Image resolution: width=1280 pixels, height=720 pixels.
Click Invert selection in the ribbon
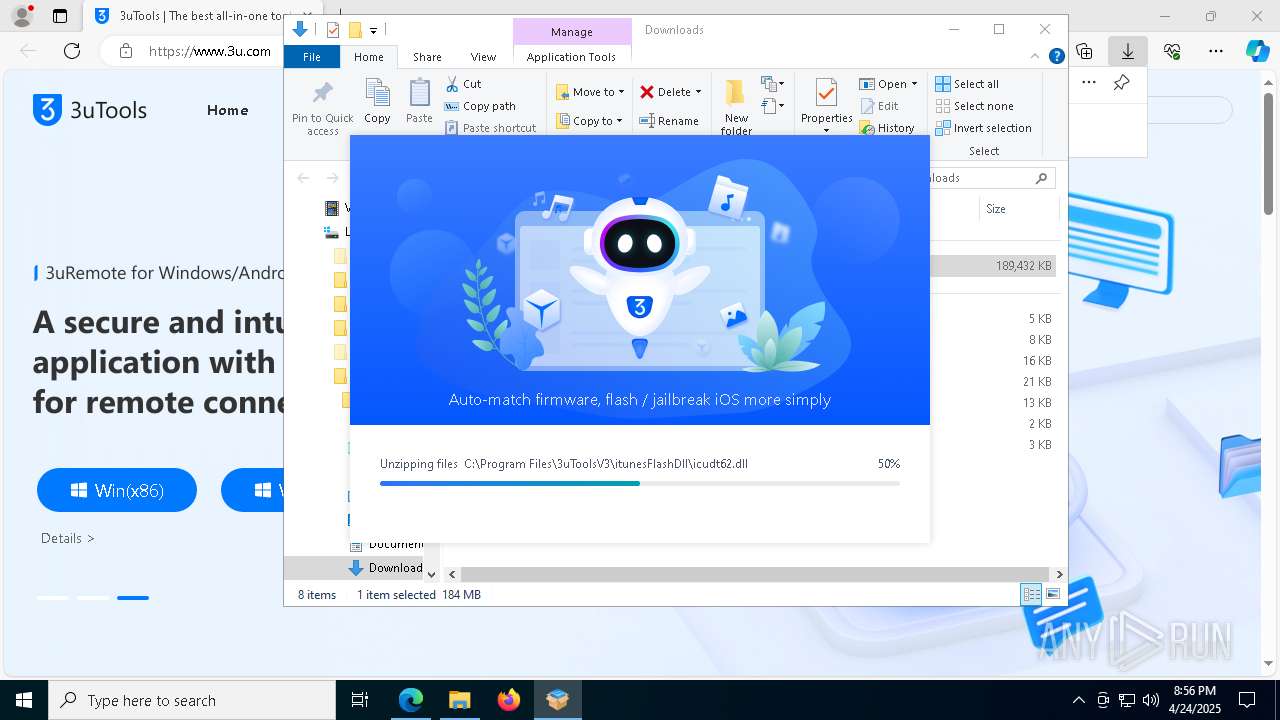pos(983,128)
